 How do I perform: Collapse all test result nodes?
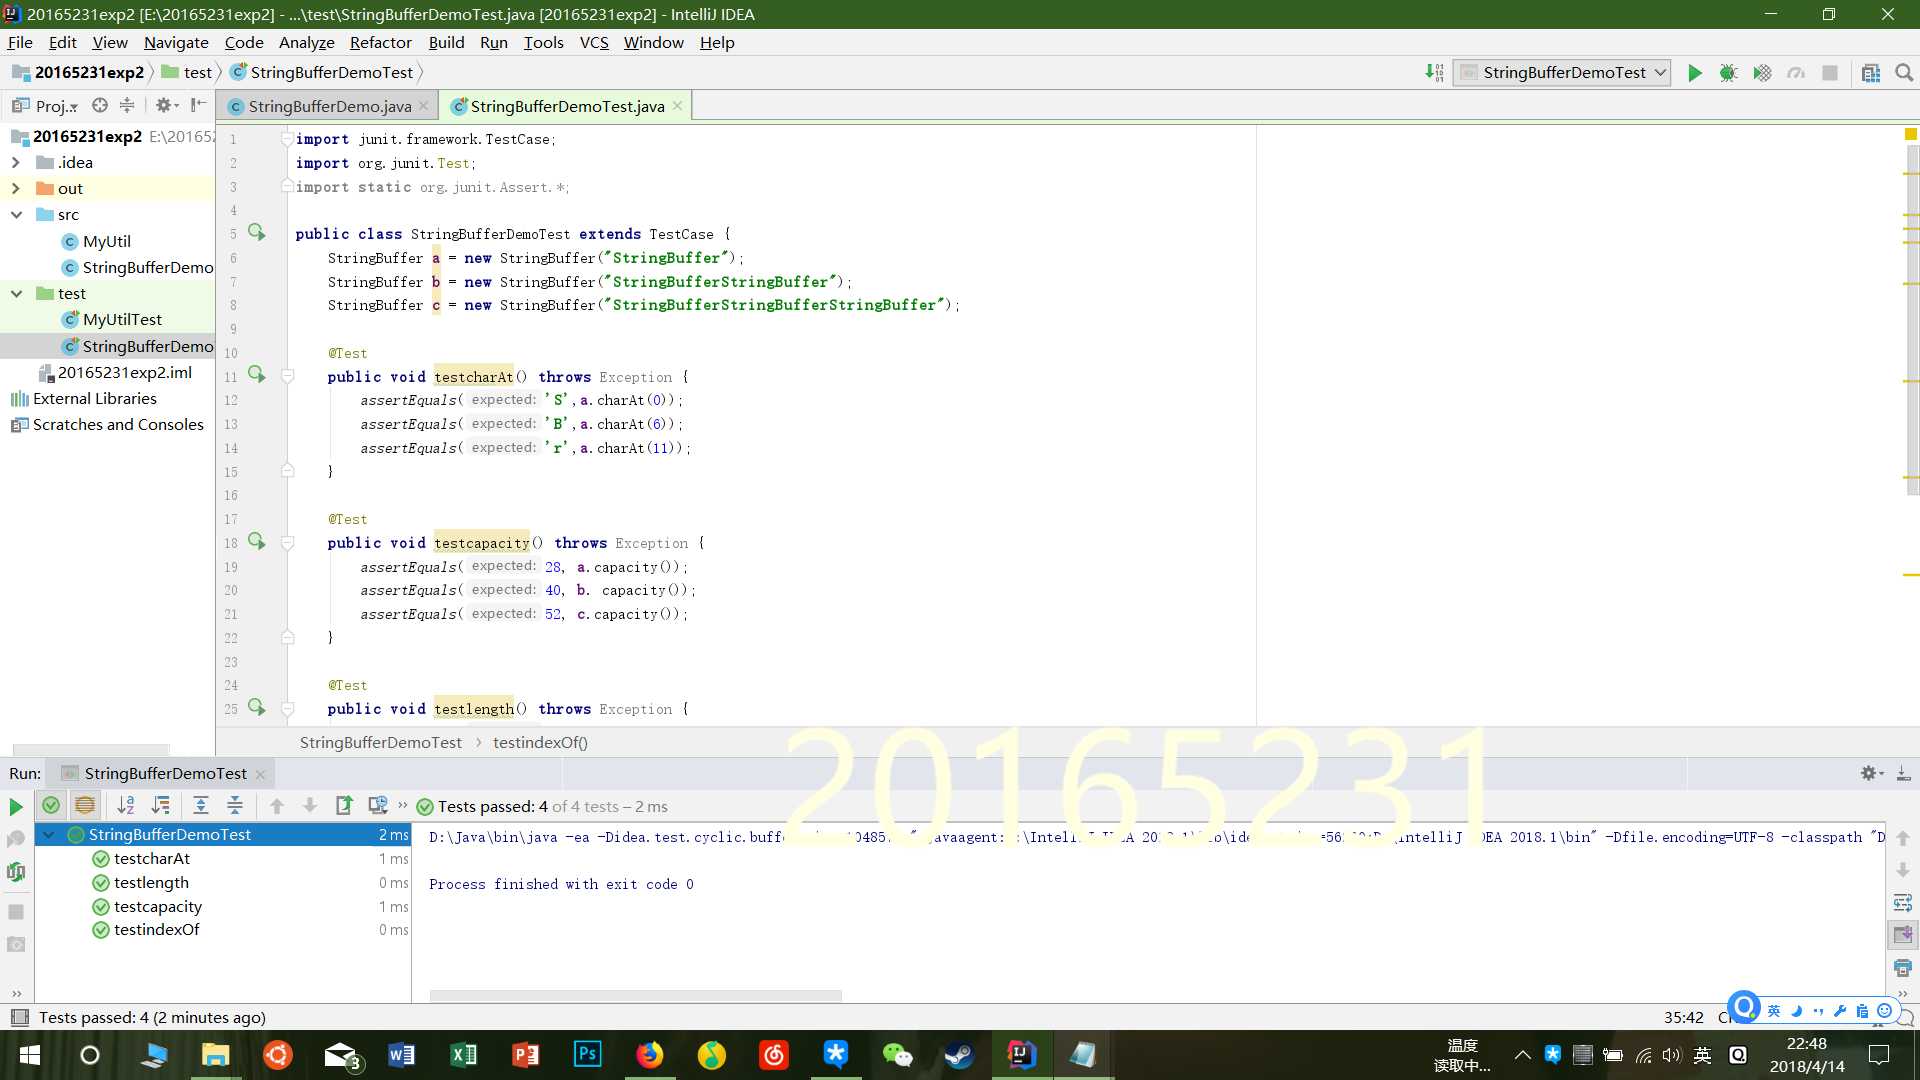pyautogui.click(x=235, y=805)
